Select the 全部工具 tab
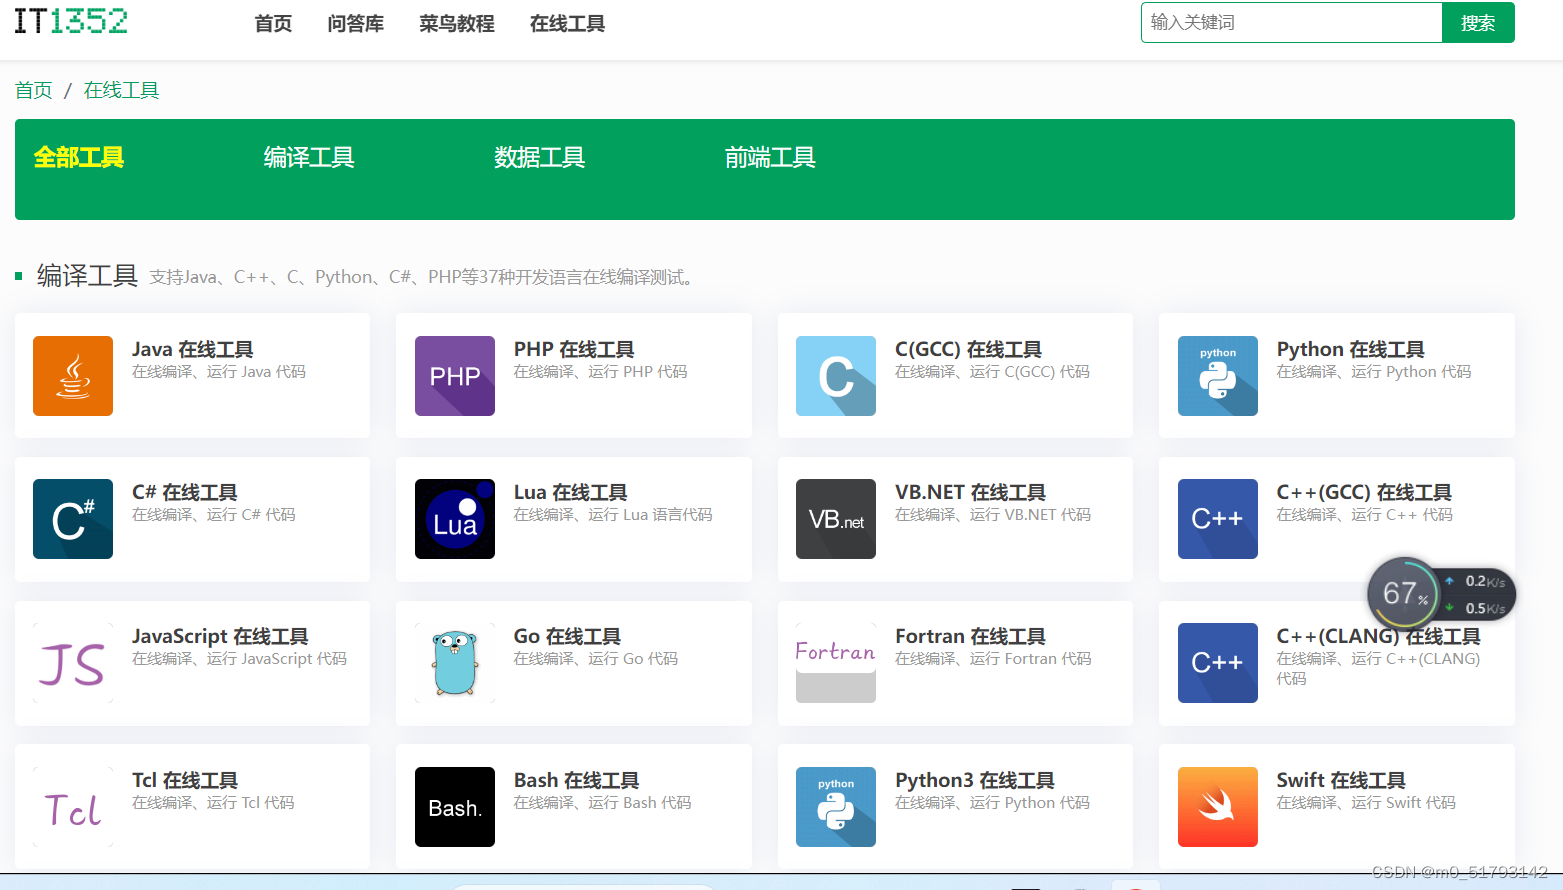 pyautogui.click(x=79, y=157)
